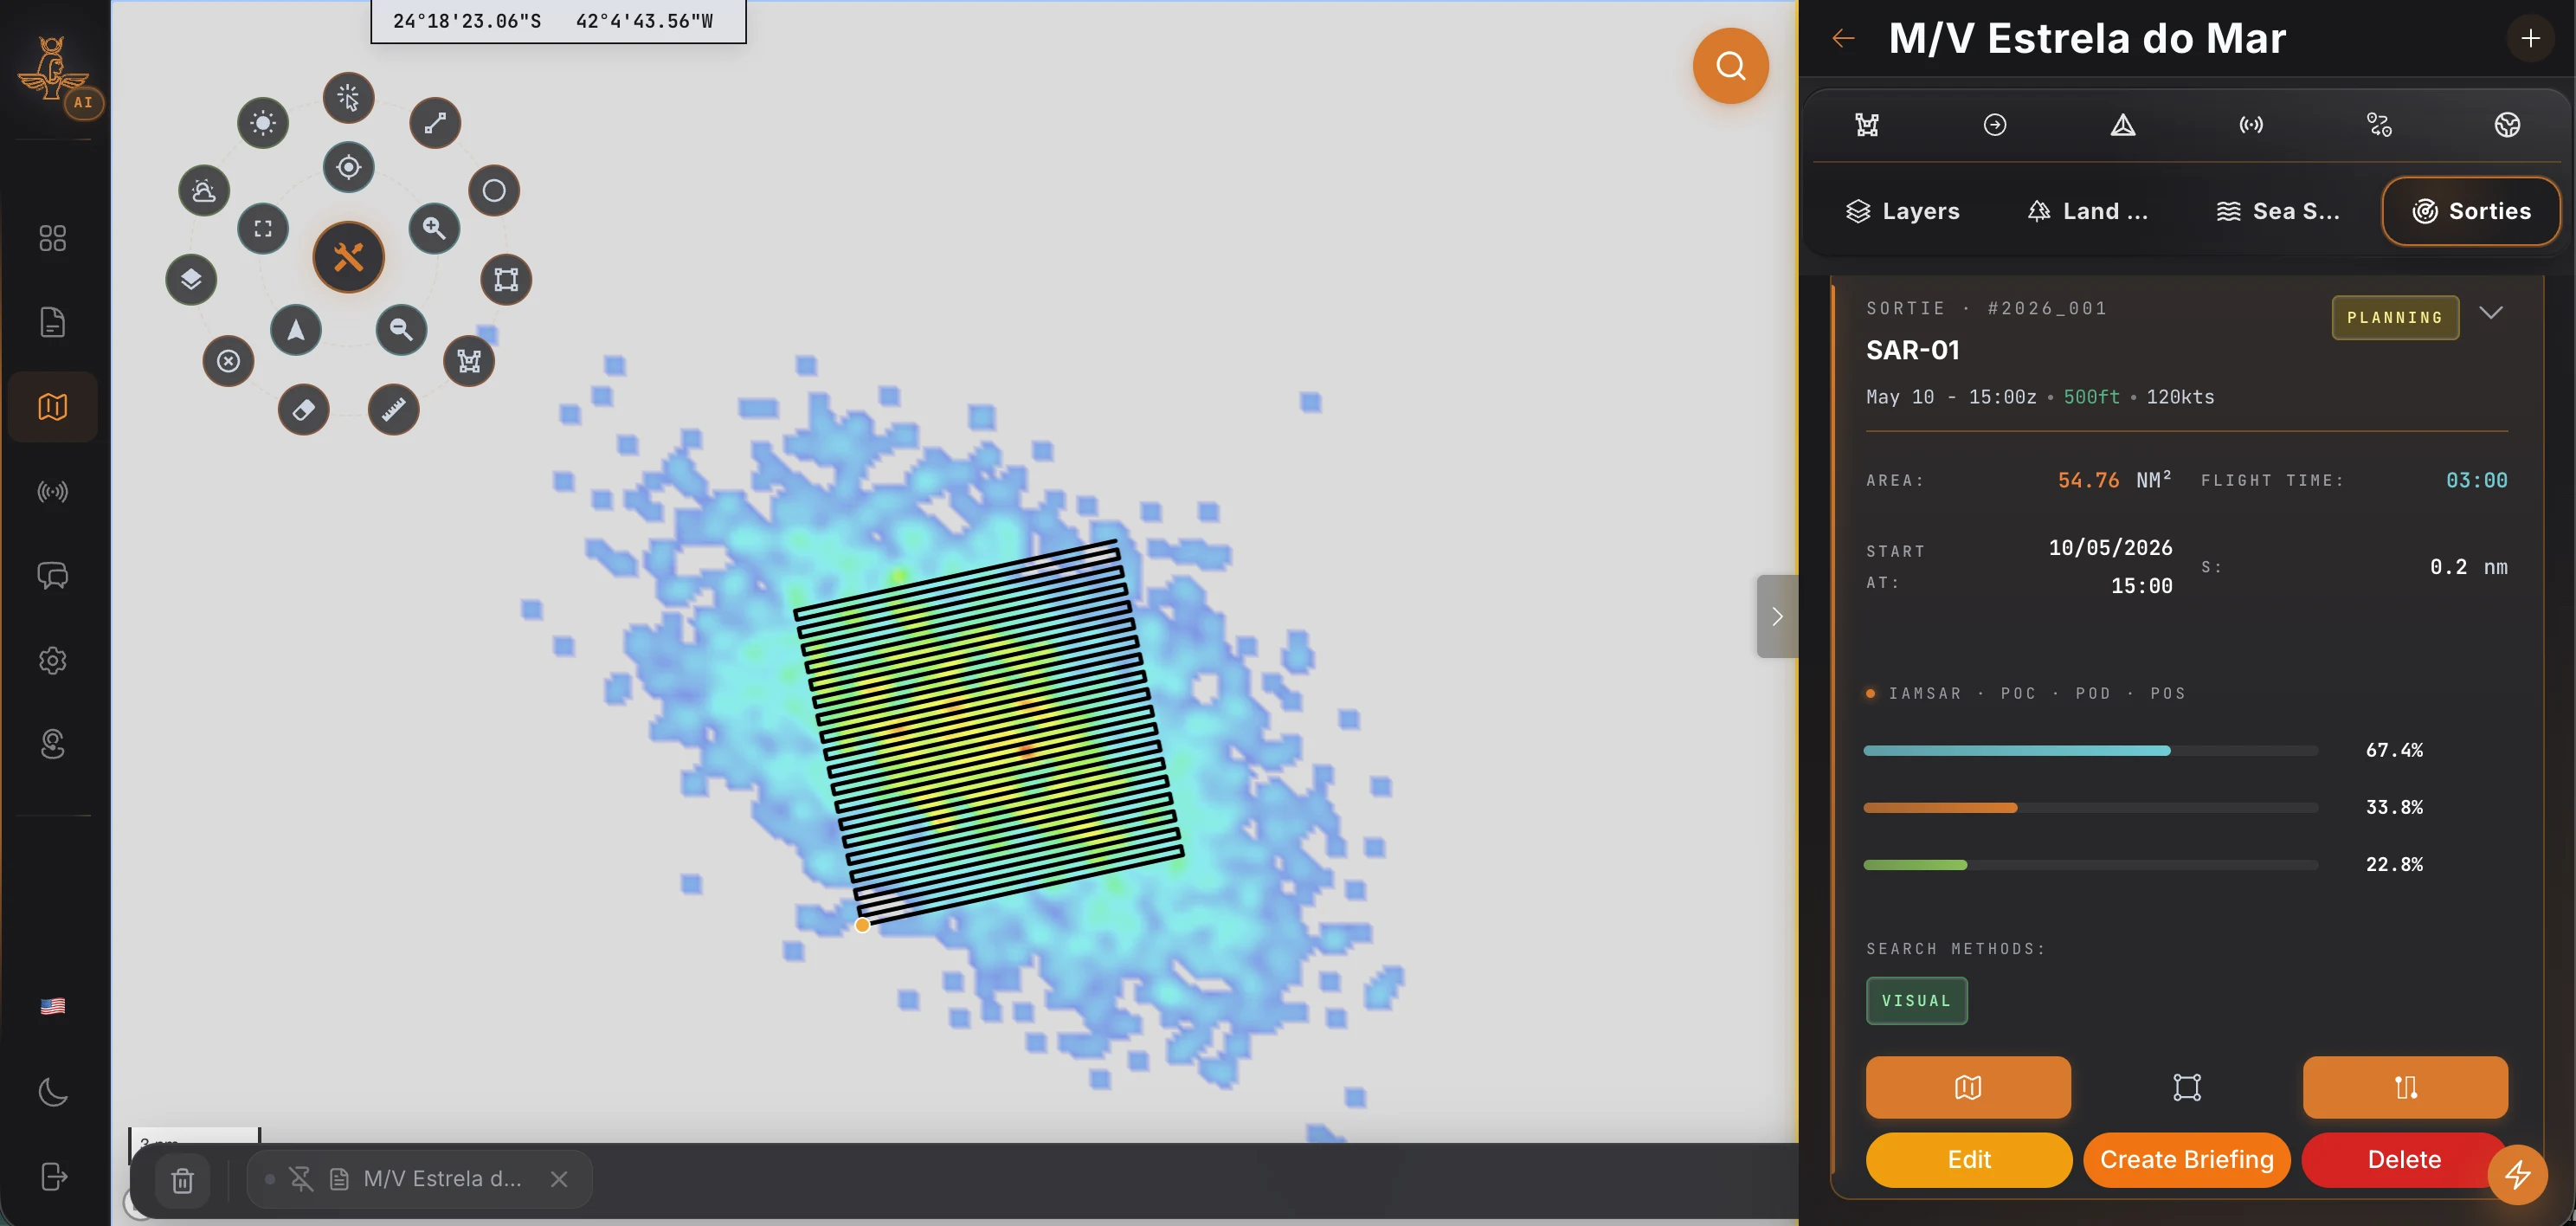Click the red Delete button
This screenshot has width=2576, height=1226.
coord(2404,1159)
